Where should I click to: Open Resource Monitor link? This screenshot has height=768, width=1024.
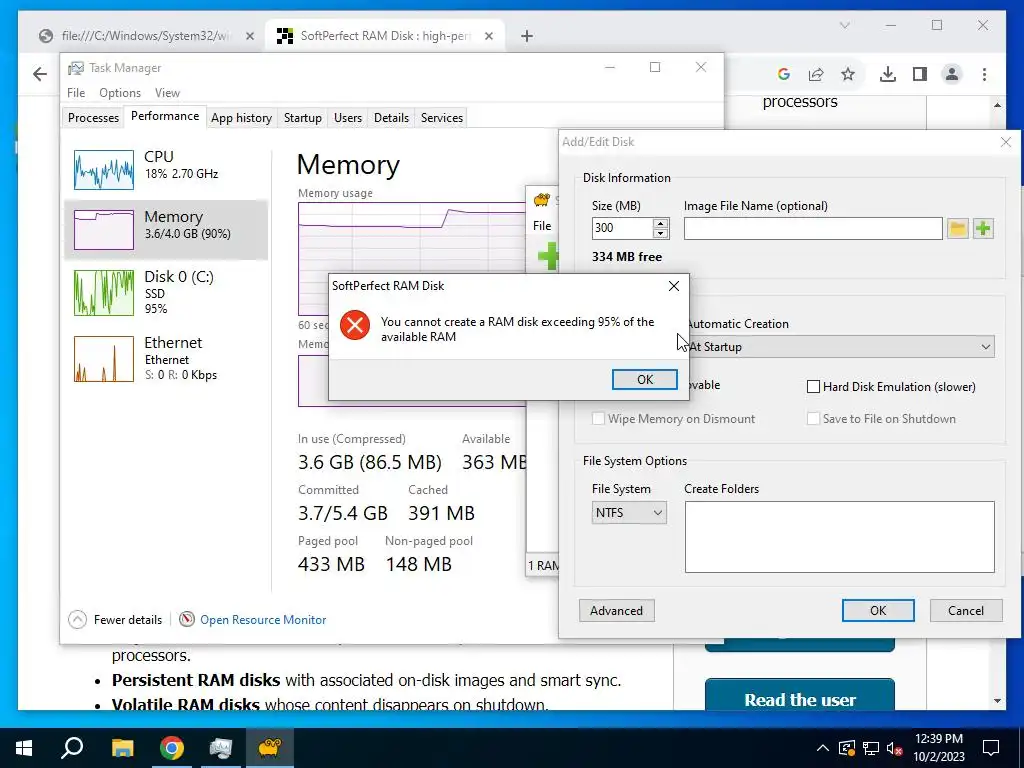pos(263,620)
